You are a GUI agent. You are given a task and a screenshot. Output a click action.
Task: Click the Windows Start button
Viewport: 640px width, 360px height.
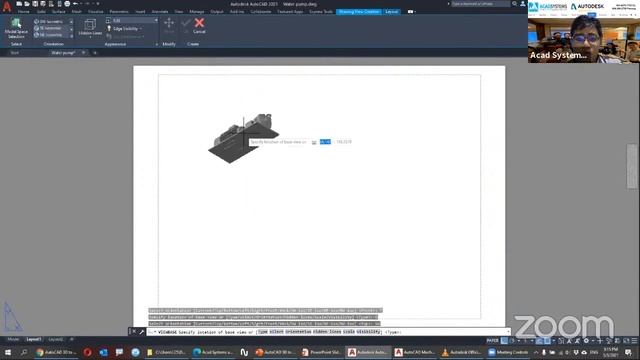8,352
